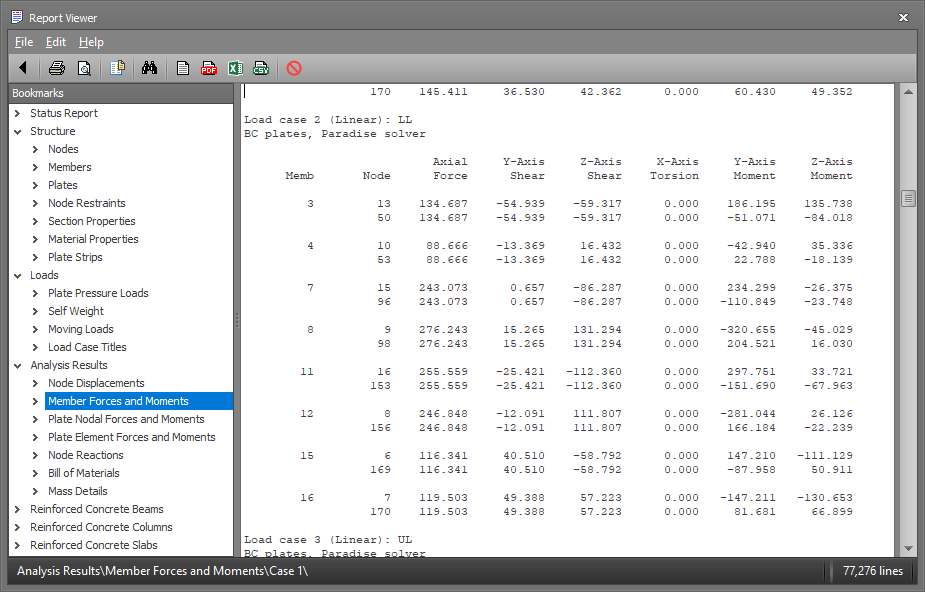The width and height of the screenshot is (925, 592).
Task: Select Plate Element Forces and Moments
Action: point(132,437)
